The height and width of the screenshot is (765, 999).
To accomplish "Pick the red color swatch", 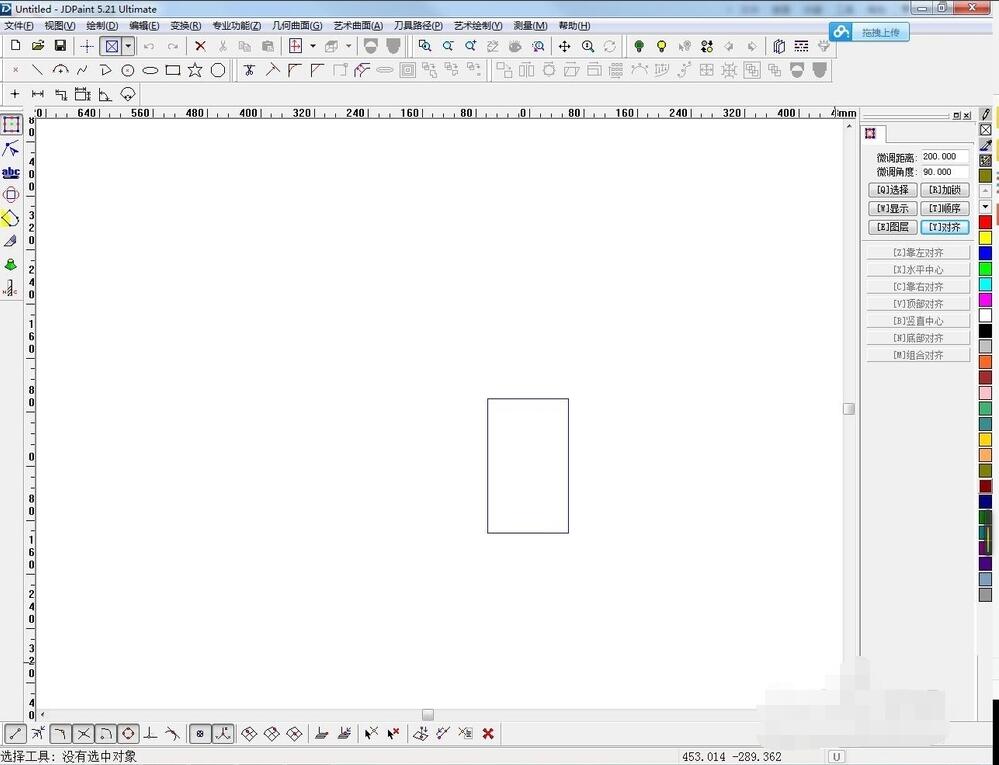I will click(985, 222).
